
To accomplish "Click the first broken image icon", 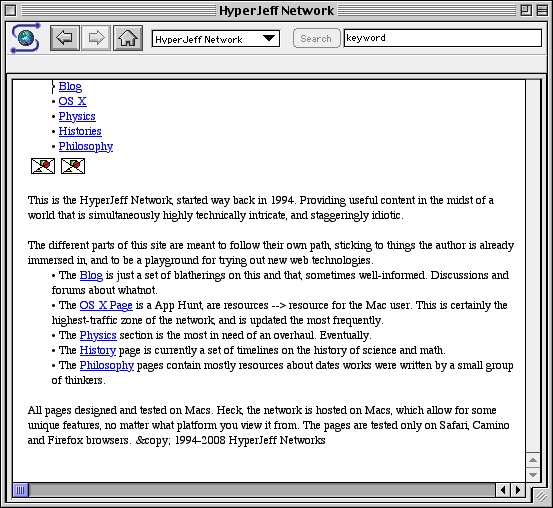I will pyautogui.click(x=43, y=166).
